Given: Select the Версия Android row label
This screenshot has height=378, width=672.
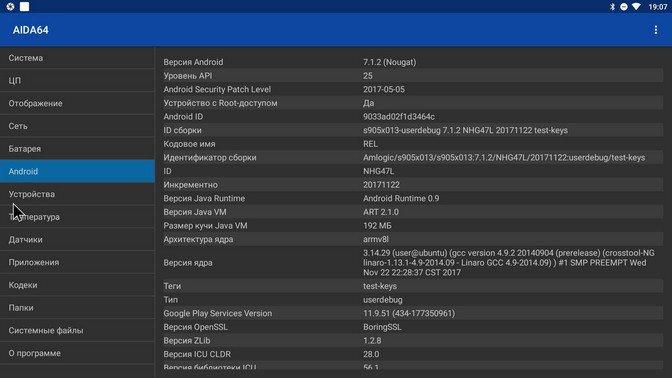Looking at the screenshot, I should [x=193, y=62].
